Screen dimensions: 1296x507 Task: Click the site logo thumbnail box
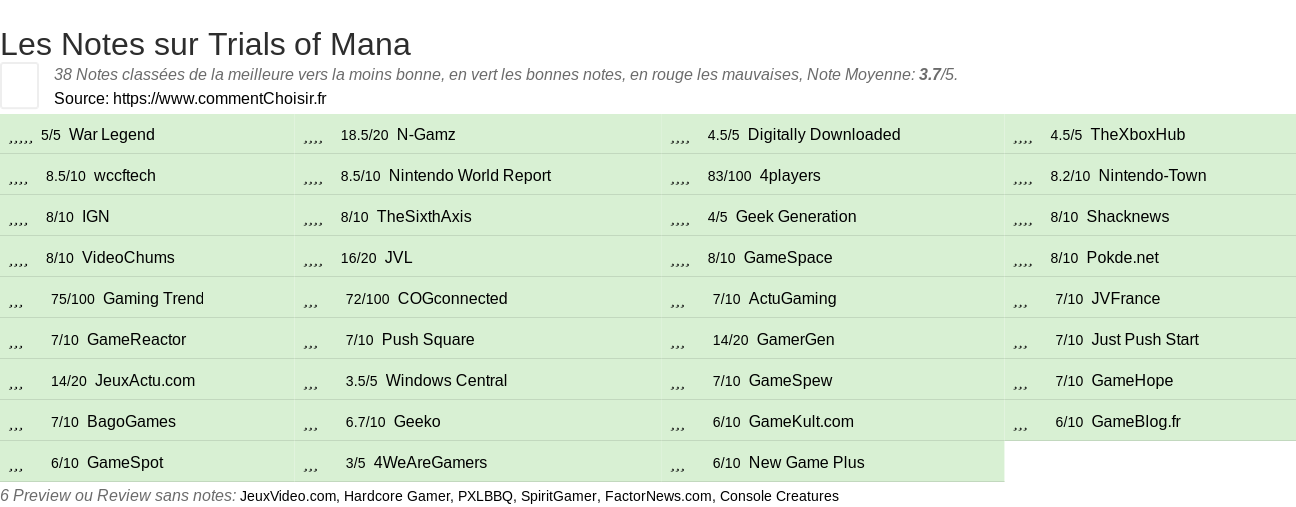point(19,85)
